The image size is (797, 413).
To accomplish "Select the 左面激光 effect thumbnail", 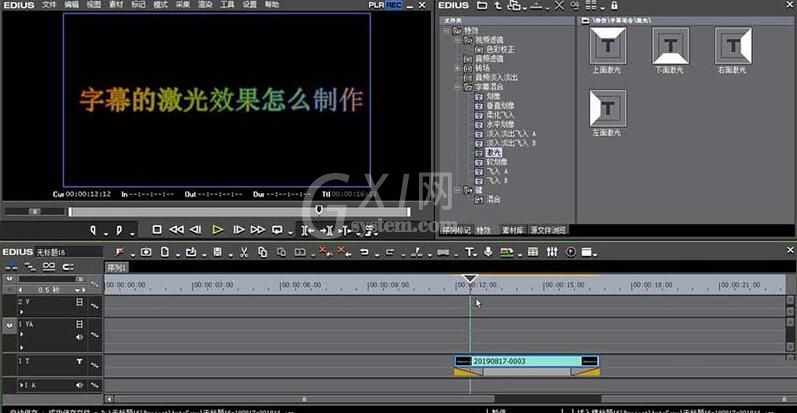I will 607,108.
